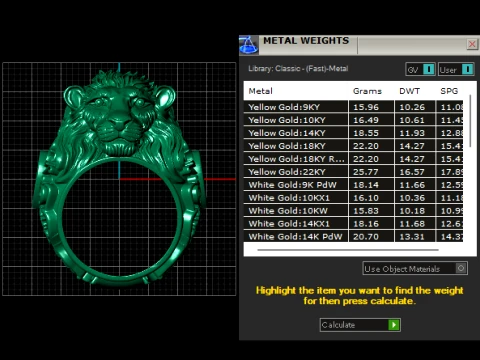Click the horizontal scrollbar below metals table
480x360 pixels.
pos(348,249)
